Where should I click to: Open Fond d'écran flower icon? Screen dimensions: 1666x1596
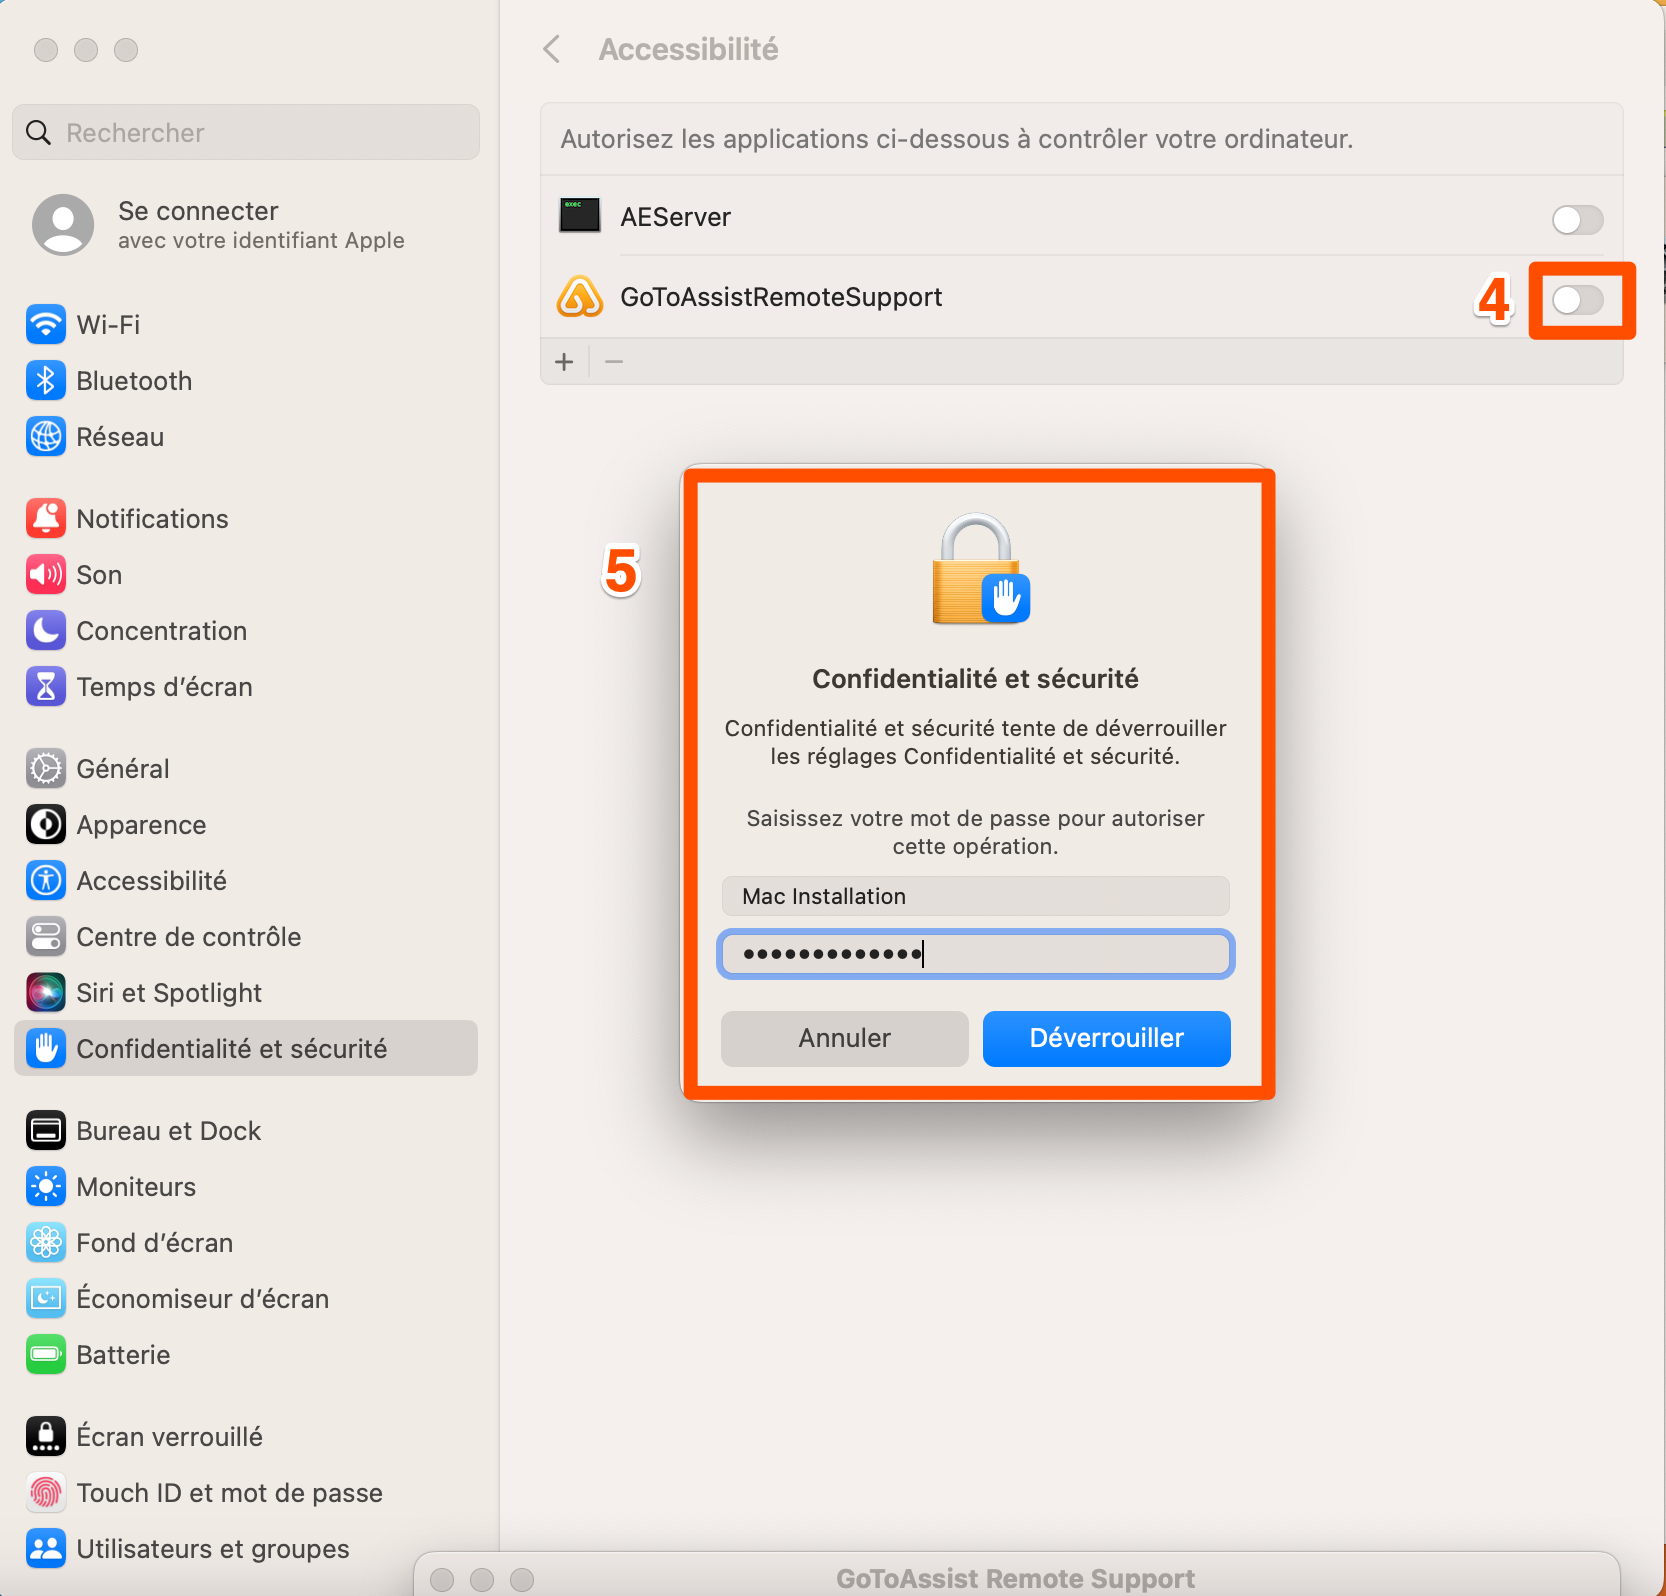pos(46,1242)
